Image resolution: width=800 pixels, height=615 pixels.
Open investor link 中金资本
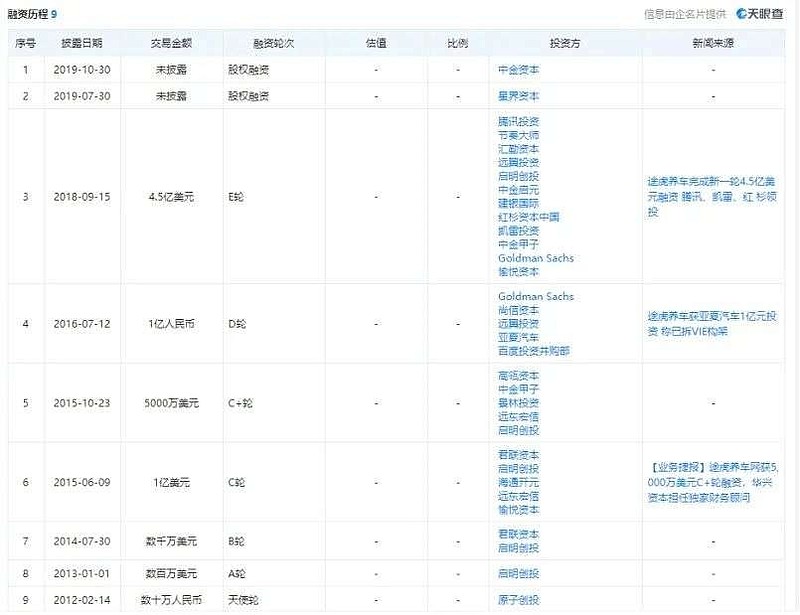coord(518,70)
